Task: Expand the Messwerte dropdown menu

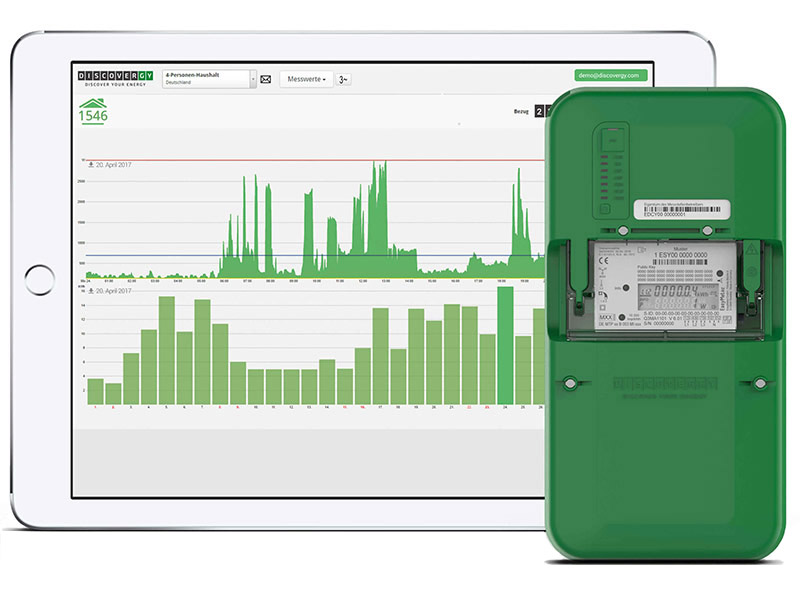Action: coord(304,79)
